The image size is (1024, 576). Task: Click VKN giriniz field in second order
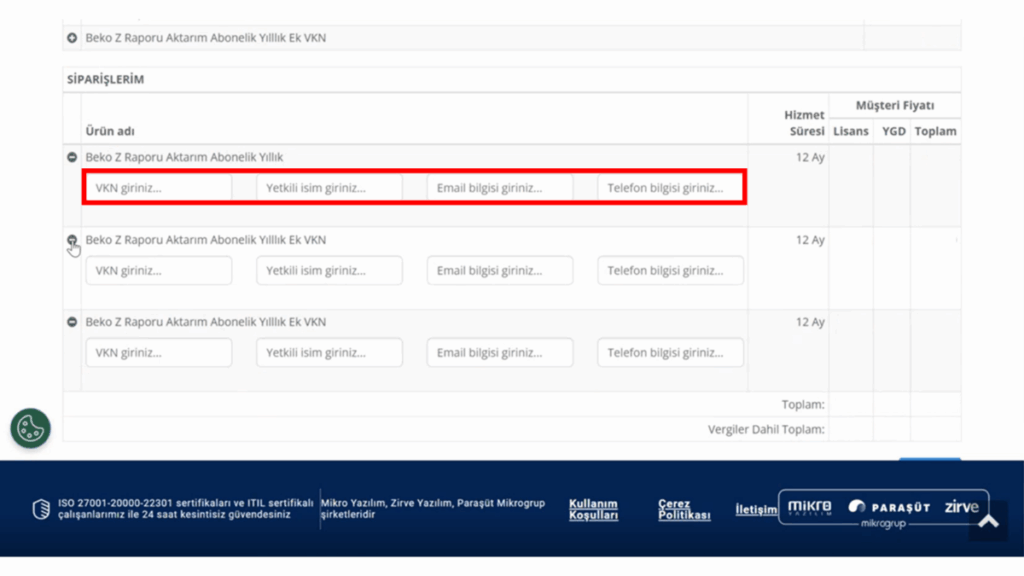point(159,270)
